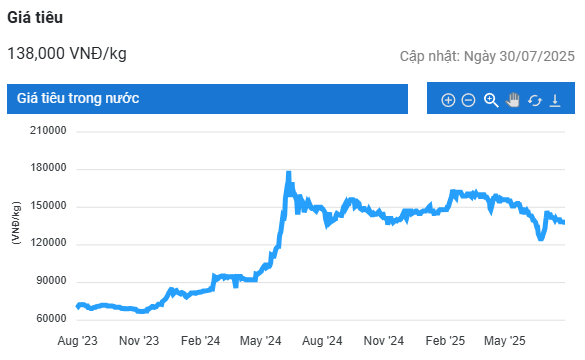The image size is (585, 360).
Task: Click the (VNĐ/kg) axis title
Action: (x=16, y=223)
